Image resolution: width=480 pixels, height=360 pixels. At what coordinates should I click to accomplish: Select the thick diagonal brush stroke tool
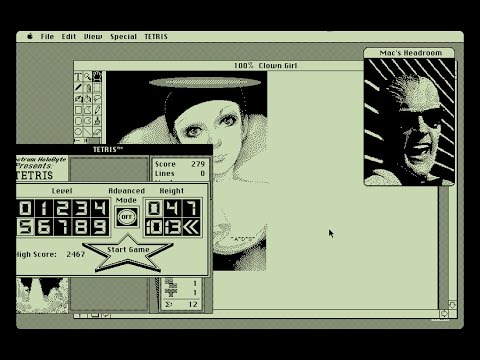(x=78, y=88)
